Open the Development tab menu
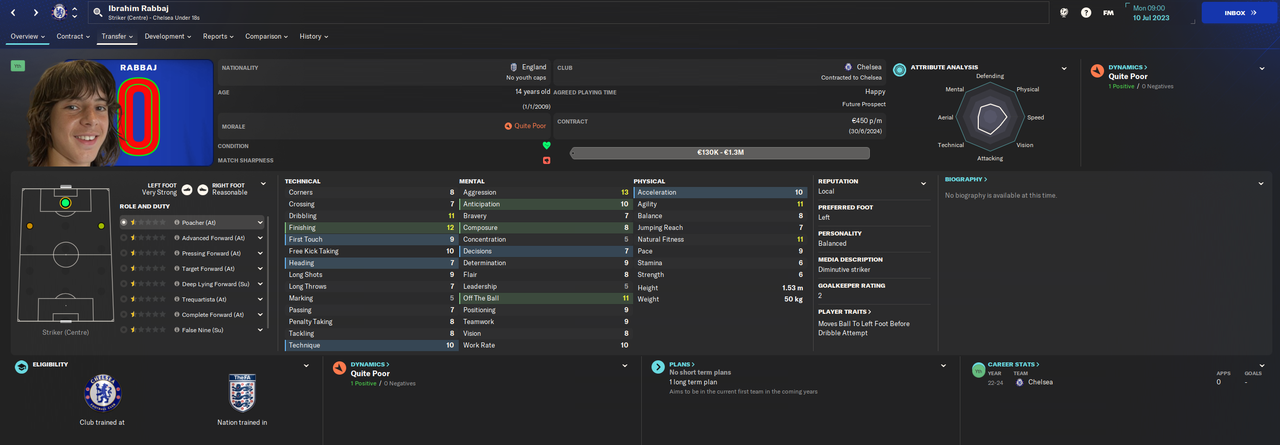1280x445 pixels. coord(168,36)
